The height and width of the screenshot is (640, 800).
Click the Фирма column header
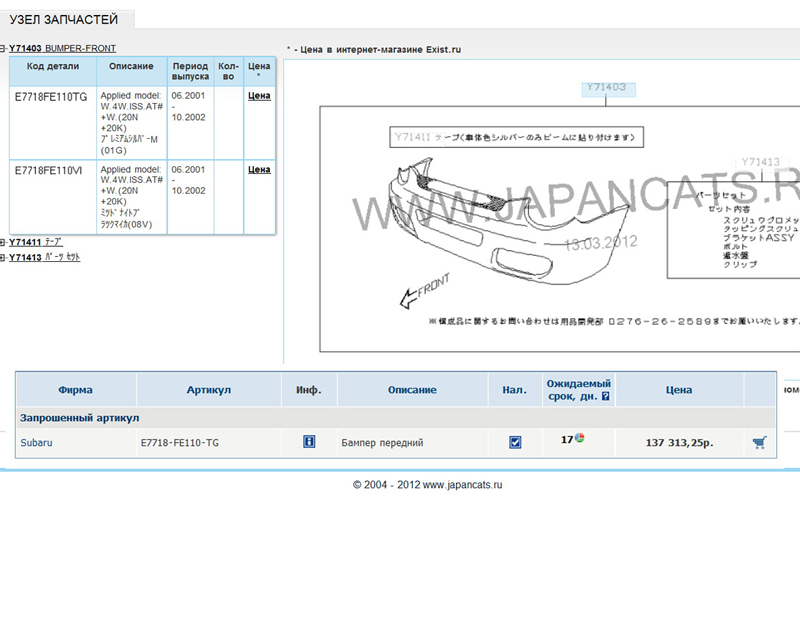point(76,390)
